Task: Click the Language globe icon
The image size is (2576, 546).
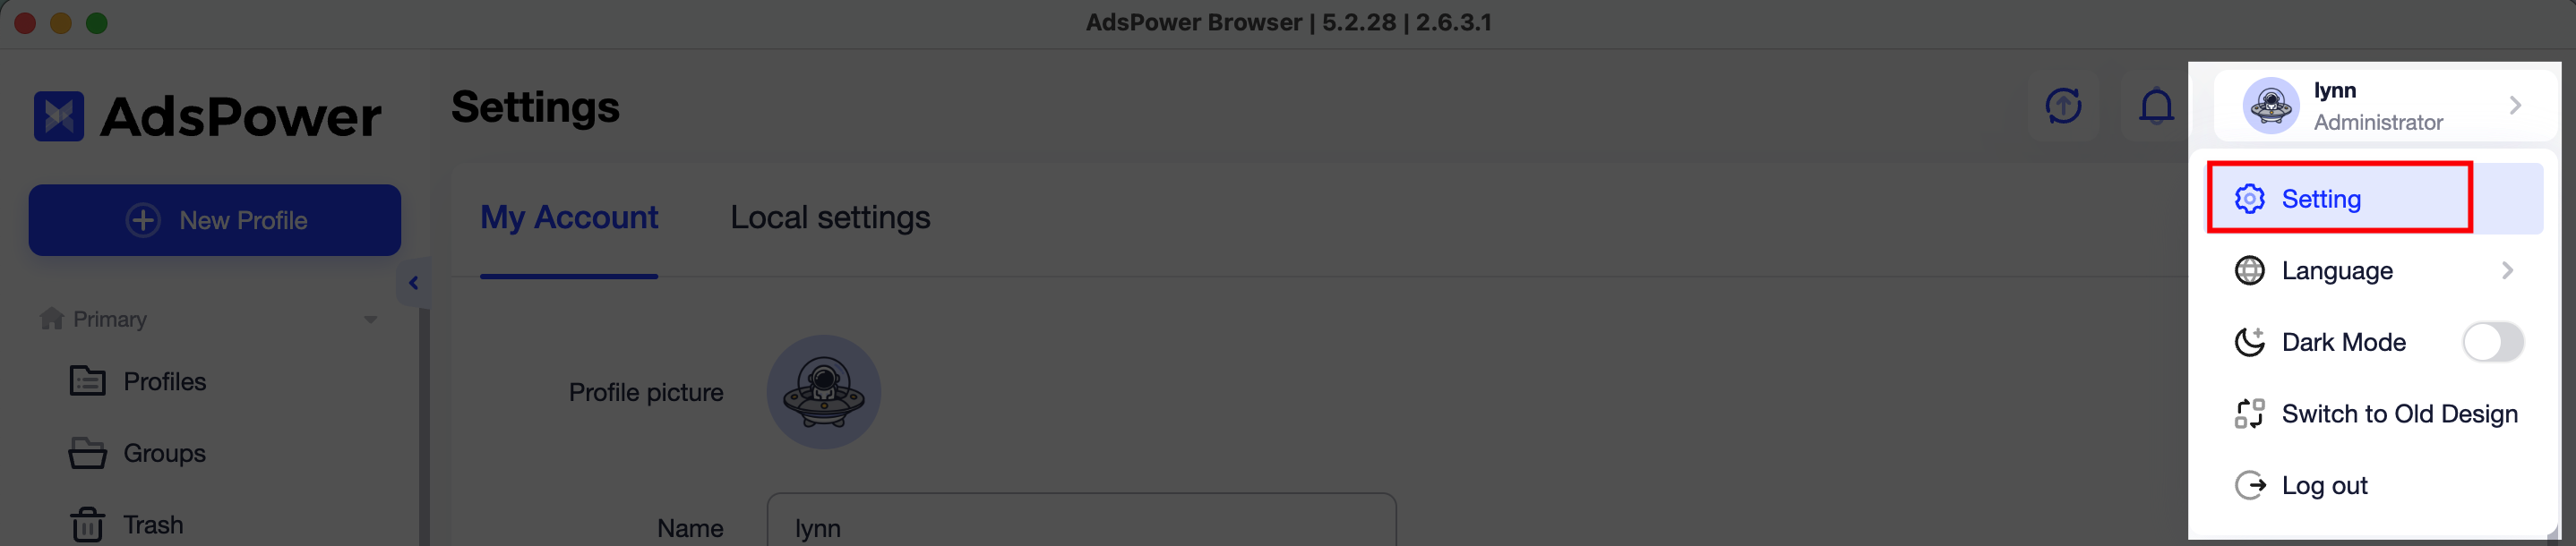Action: coord(2249,271)
